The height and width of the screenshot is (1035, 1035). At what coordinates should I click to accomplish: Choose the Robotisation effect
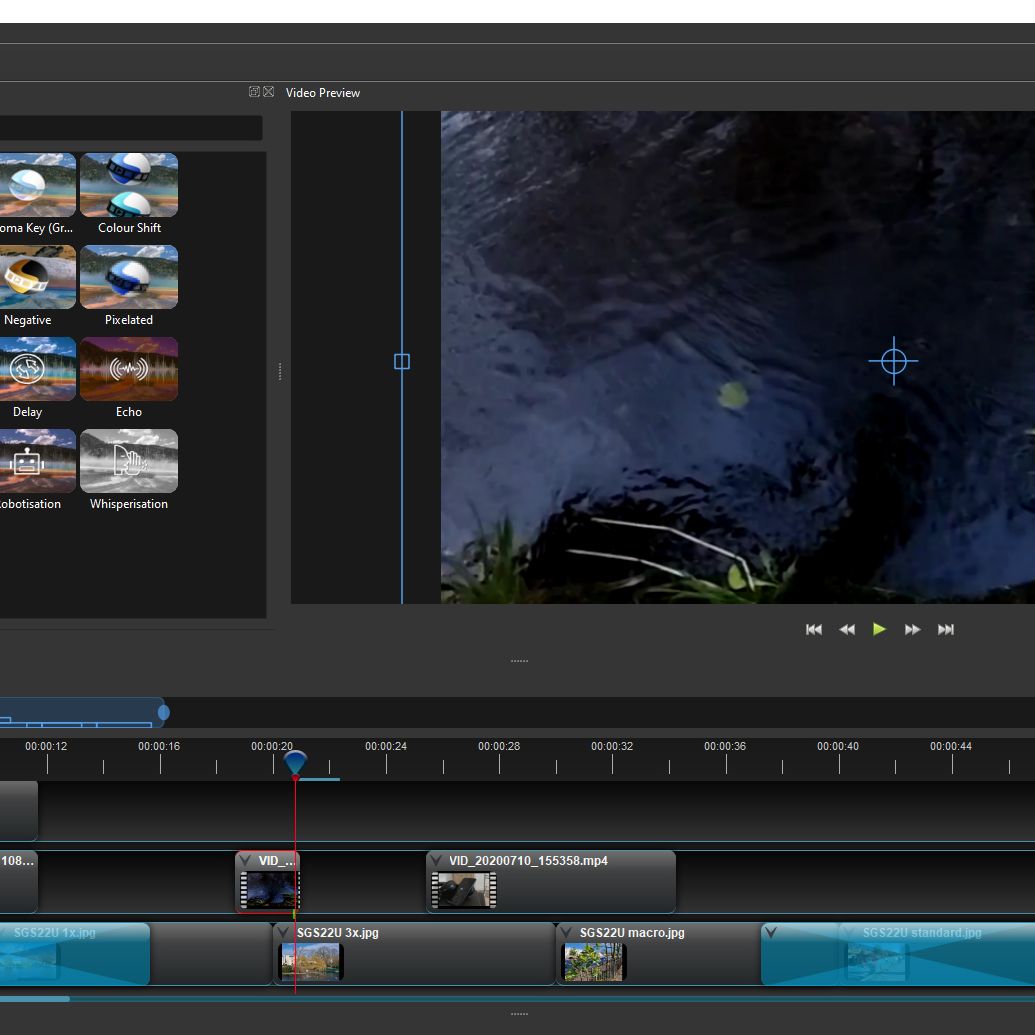click(x=36, y=462)
